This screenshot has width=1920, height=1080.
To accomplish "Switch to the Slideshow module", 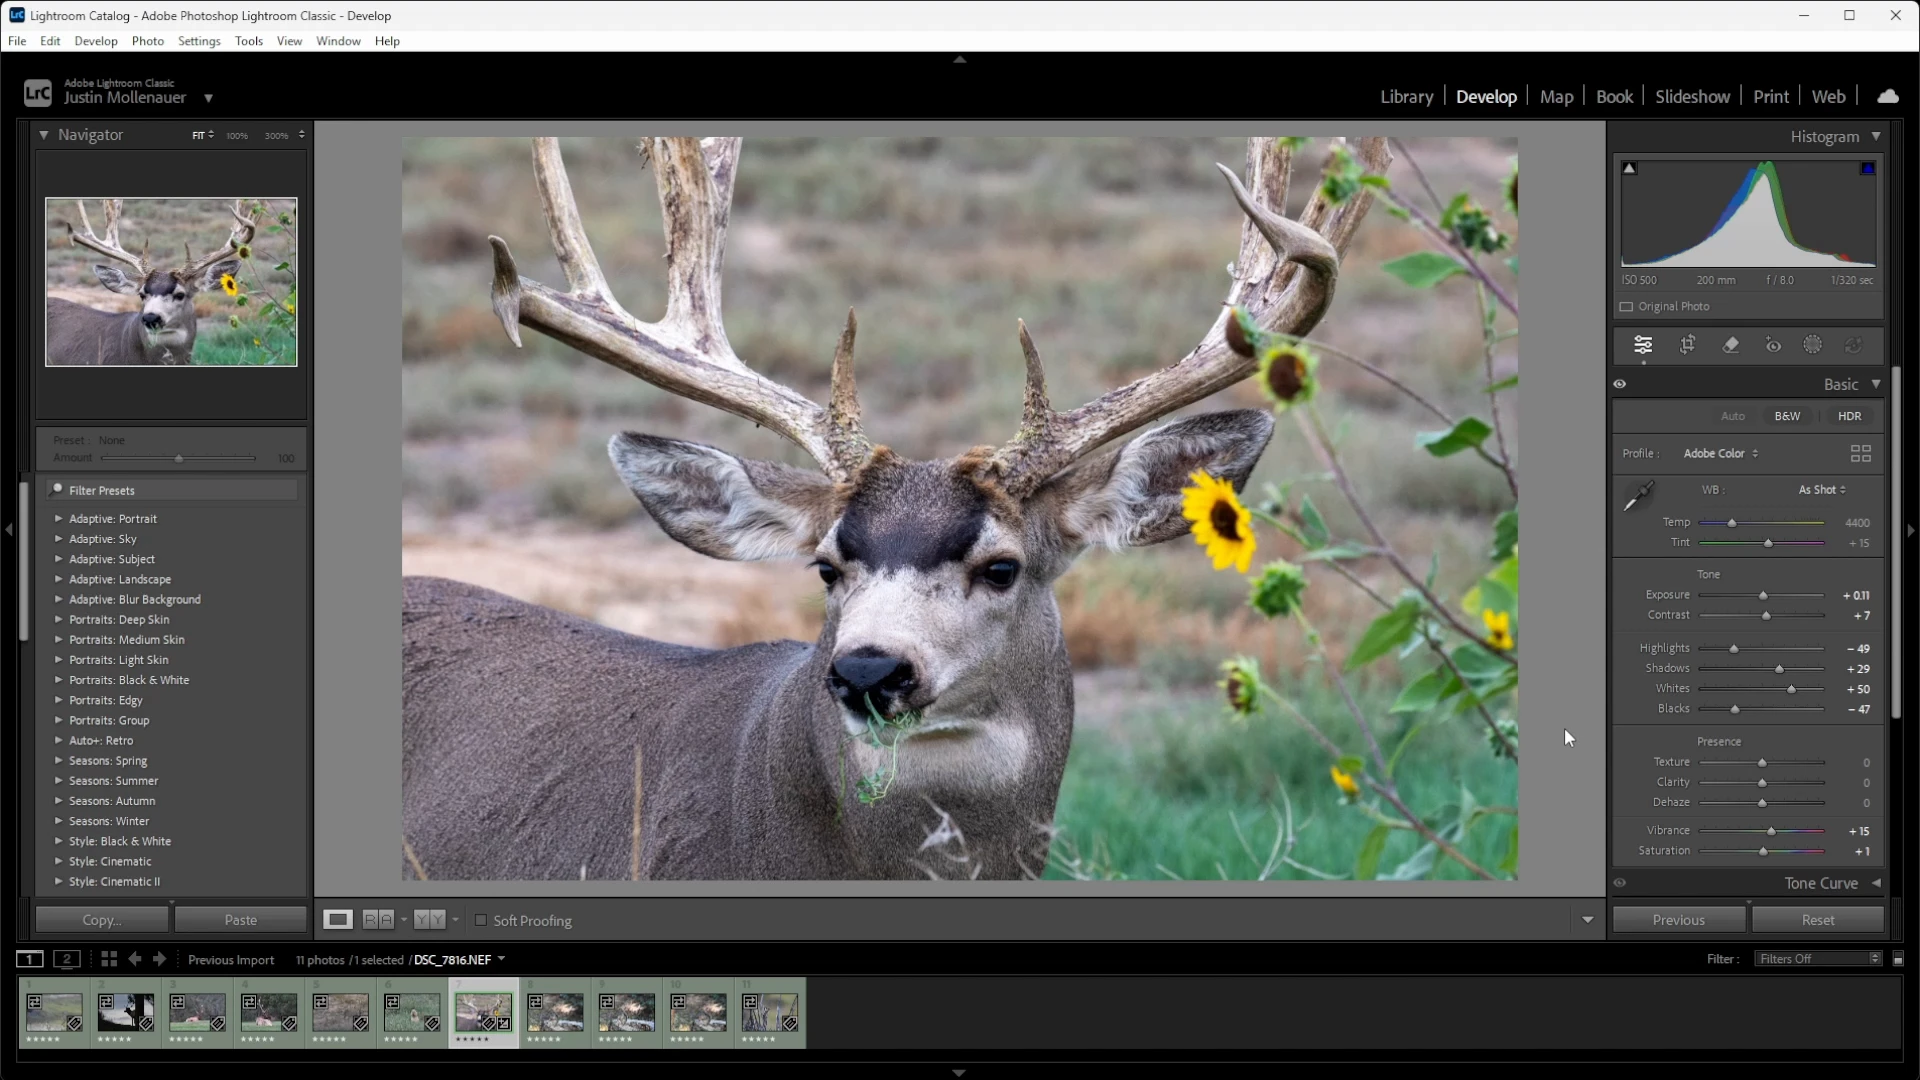I will click(x=1692, y=97).
